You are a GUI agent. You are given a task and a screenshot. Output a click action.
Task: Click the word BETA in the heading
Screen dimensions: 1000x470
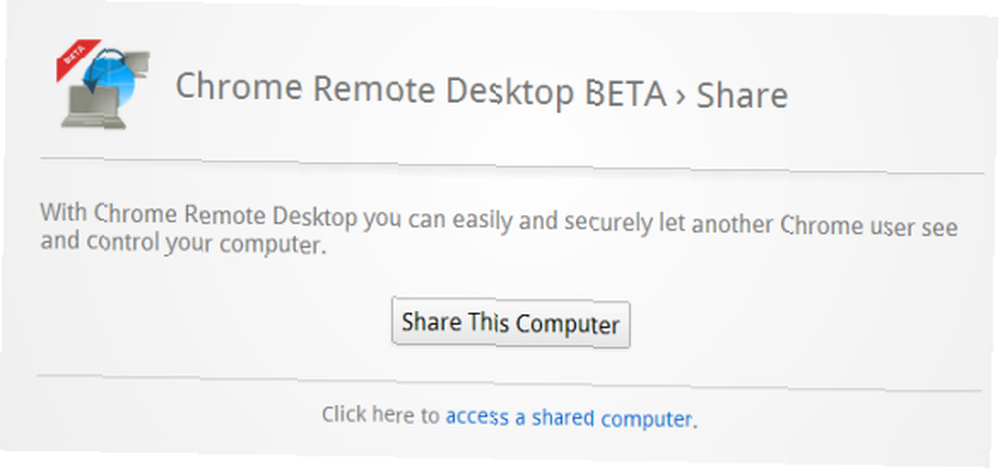pos(626,93)
